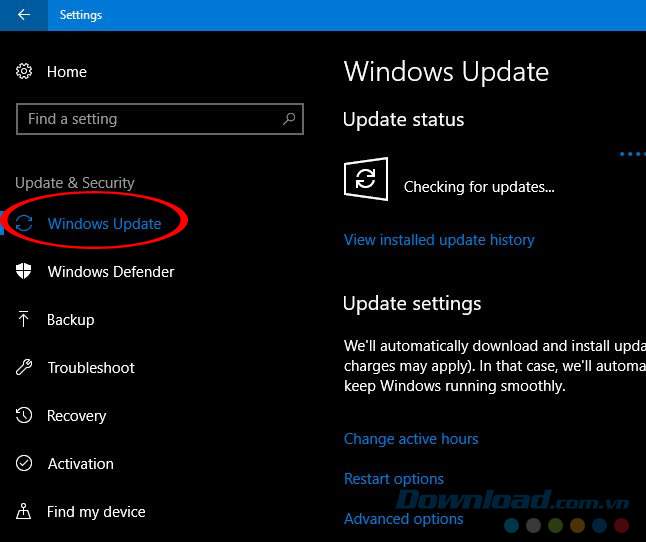Open View installed update history link
This screenshot has height=542, width=646.
click(439, 240)
